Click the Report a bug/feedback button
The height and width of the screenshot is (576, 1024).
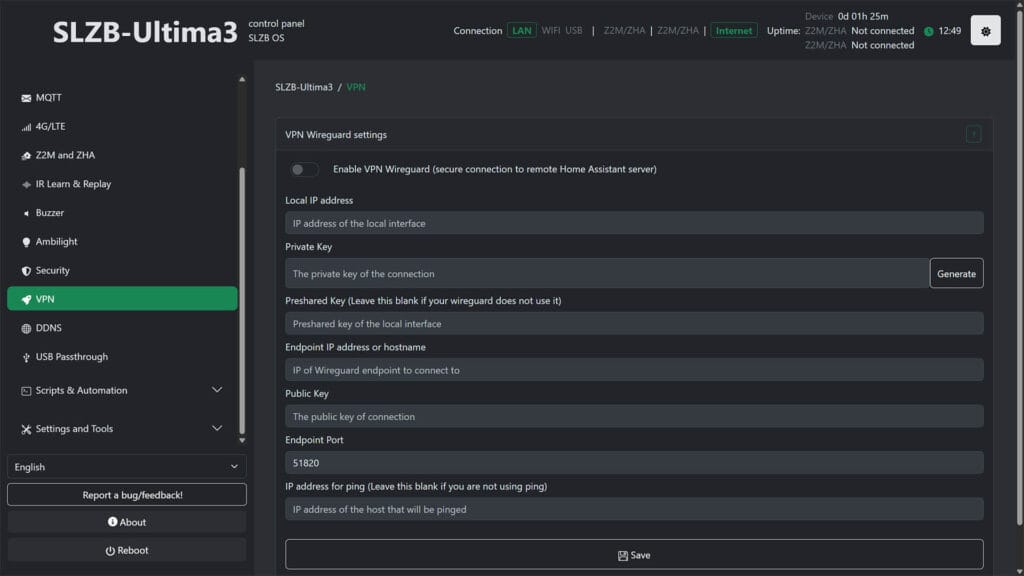(x=126, y=494)
